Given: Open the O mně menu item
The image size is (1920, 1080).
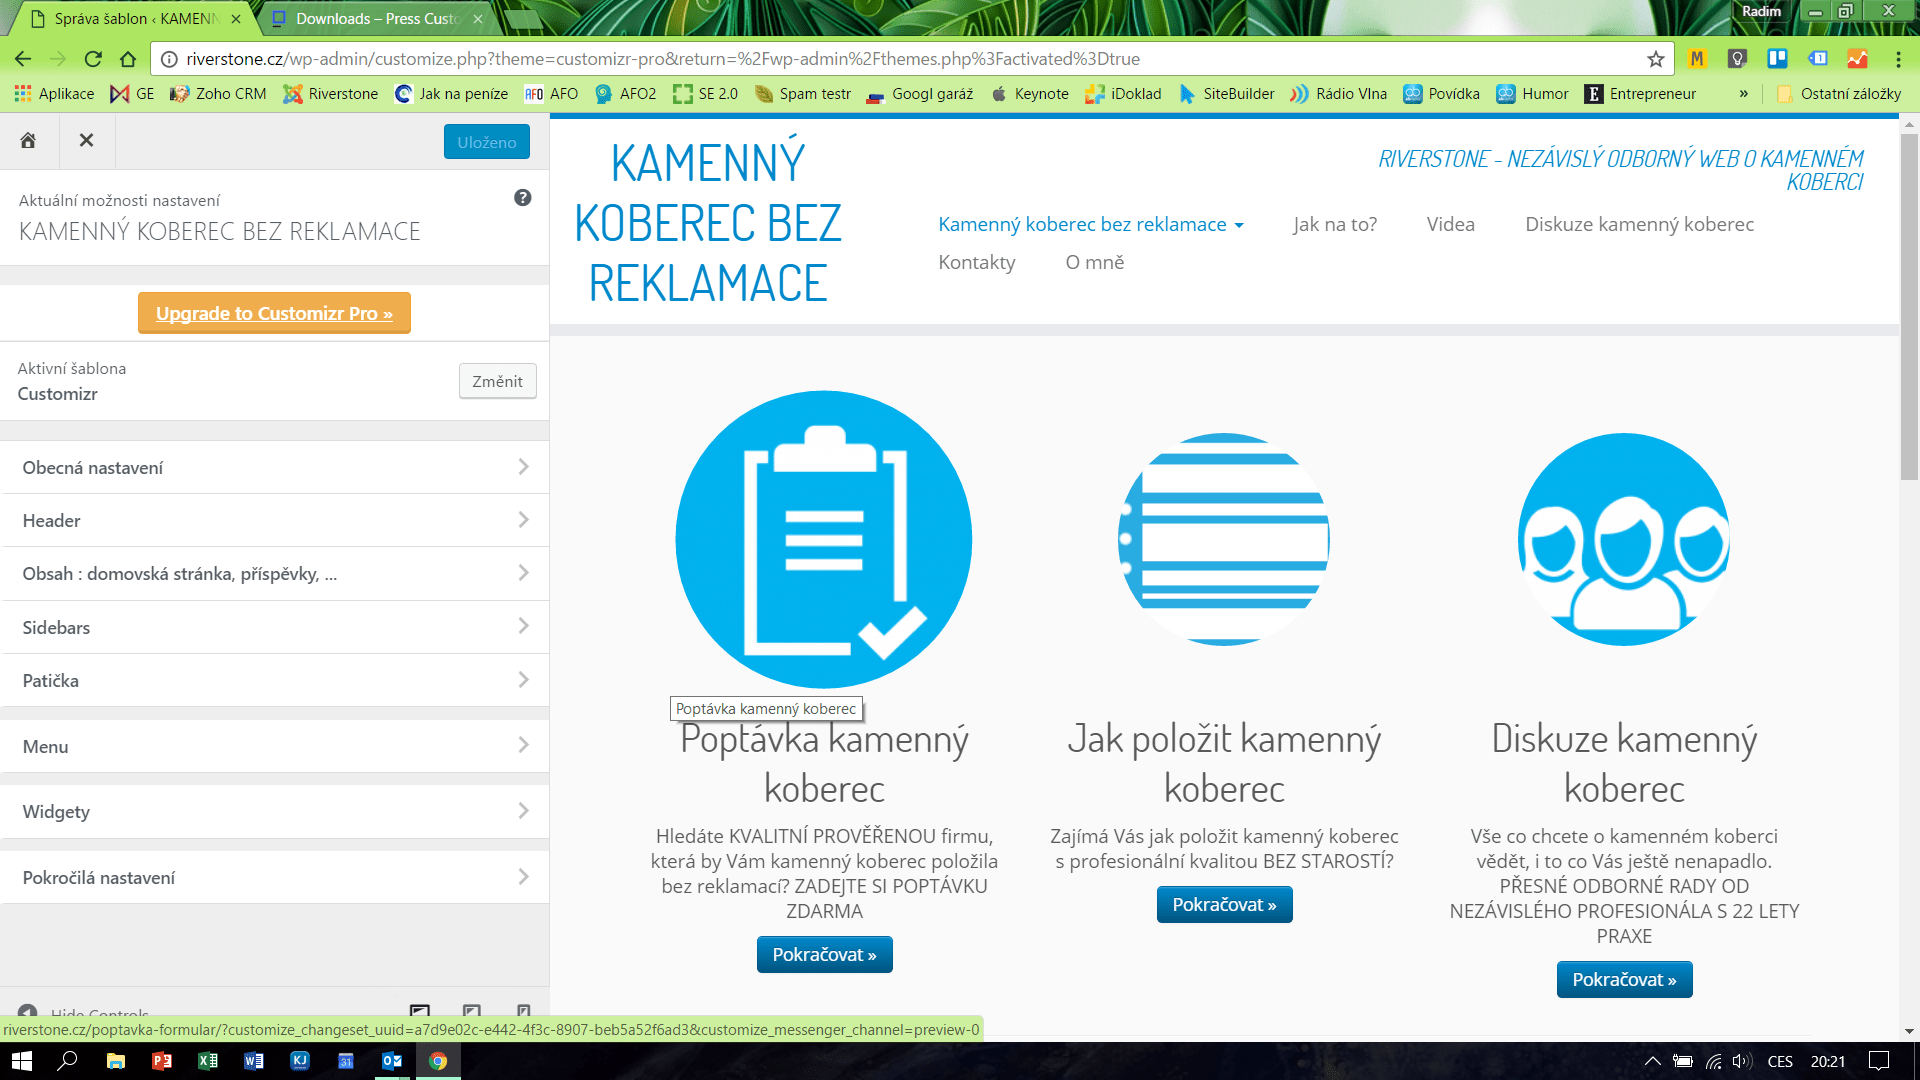Looking at the screenshot, I should pyautogui.click(x=1094, y=262).
